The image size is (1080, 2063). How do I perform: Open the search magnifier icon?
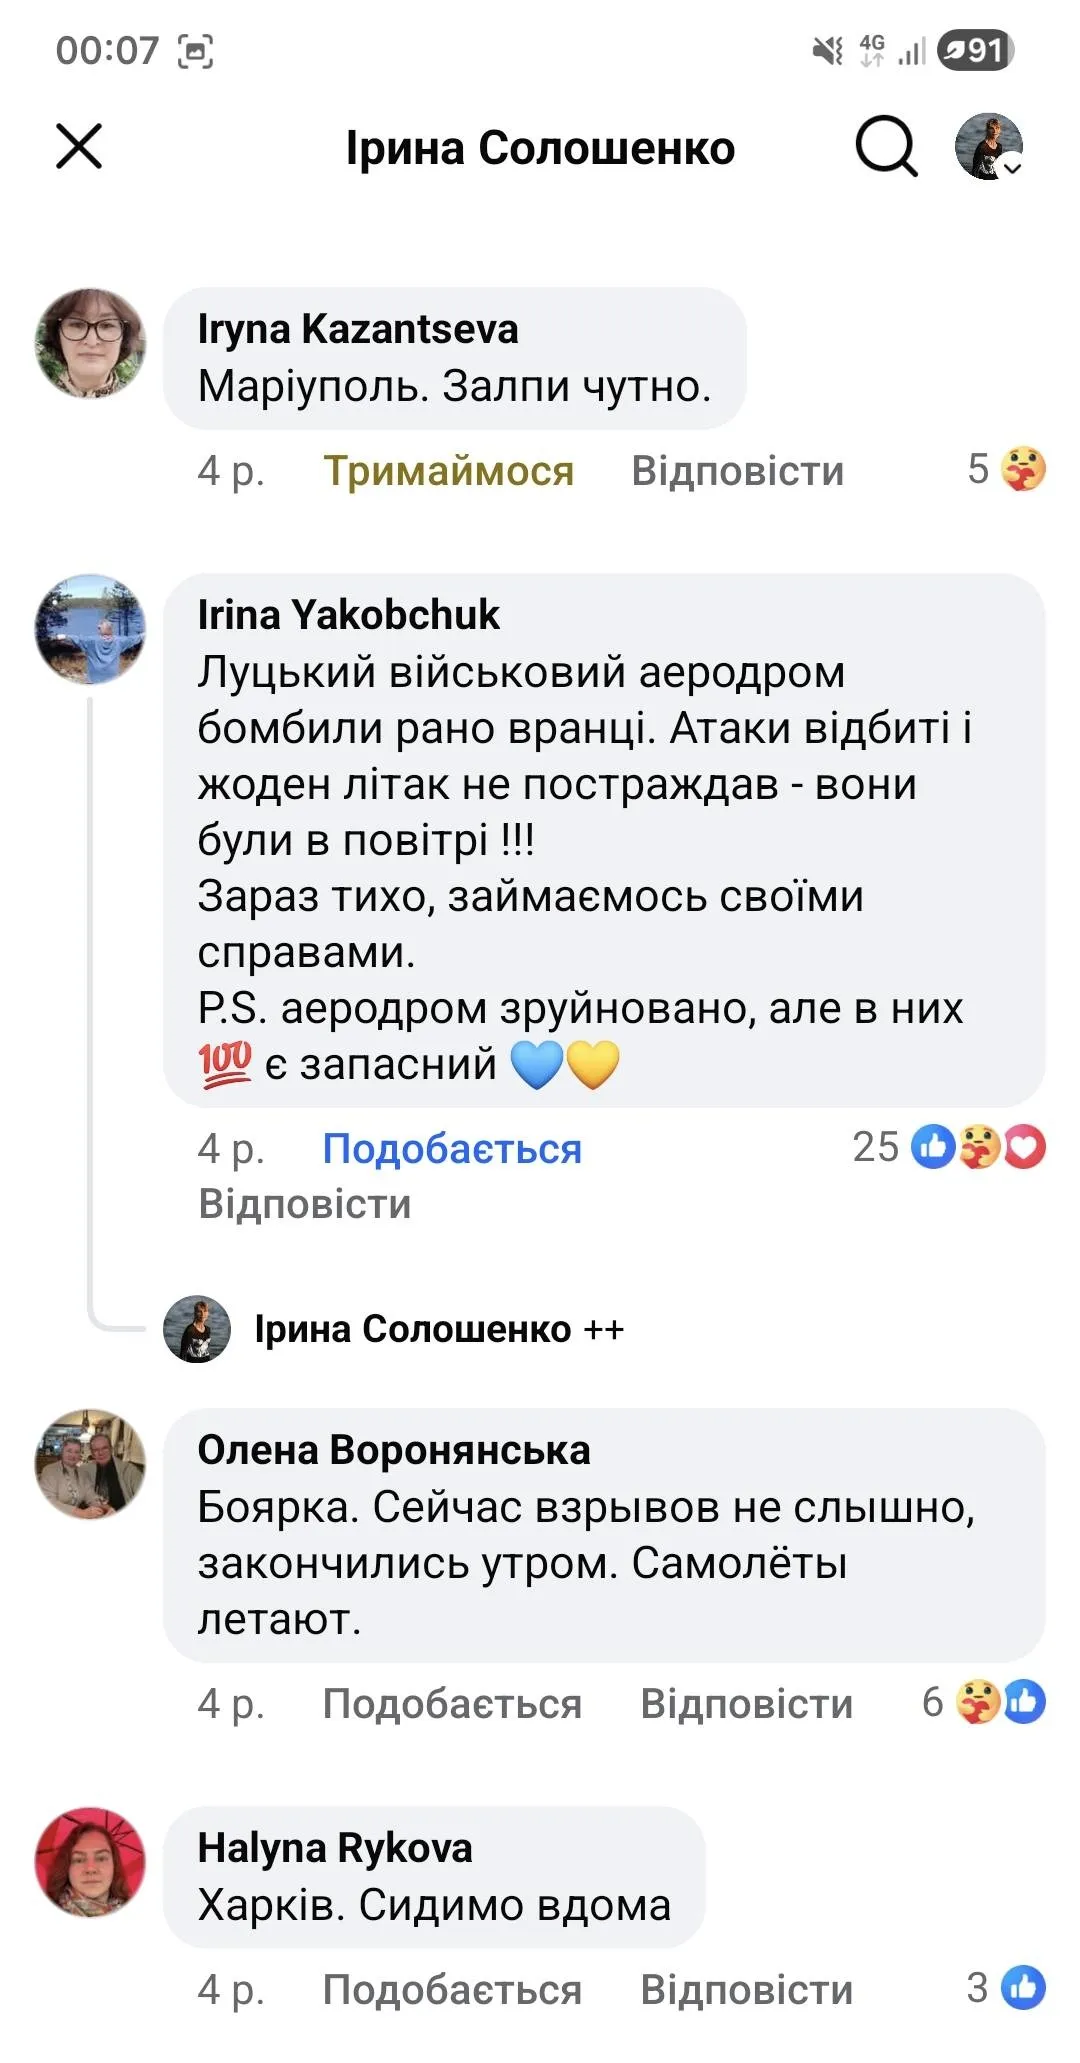[886, 147]
